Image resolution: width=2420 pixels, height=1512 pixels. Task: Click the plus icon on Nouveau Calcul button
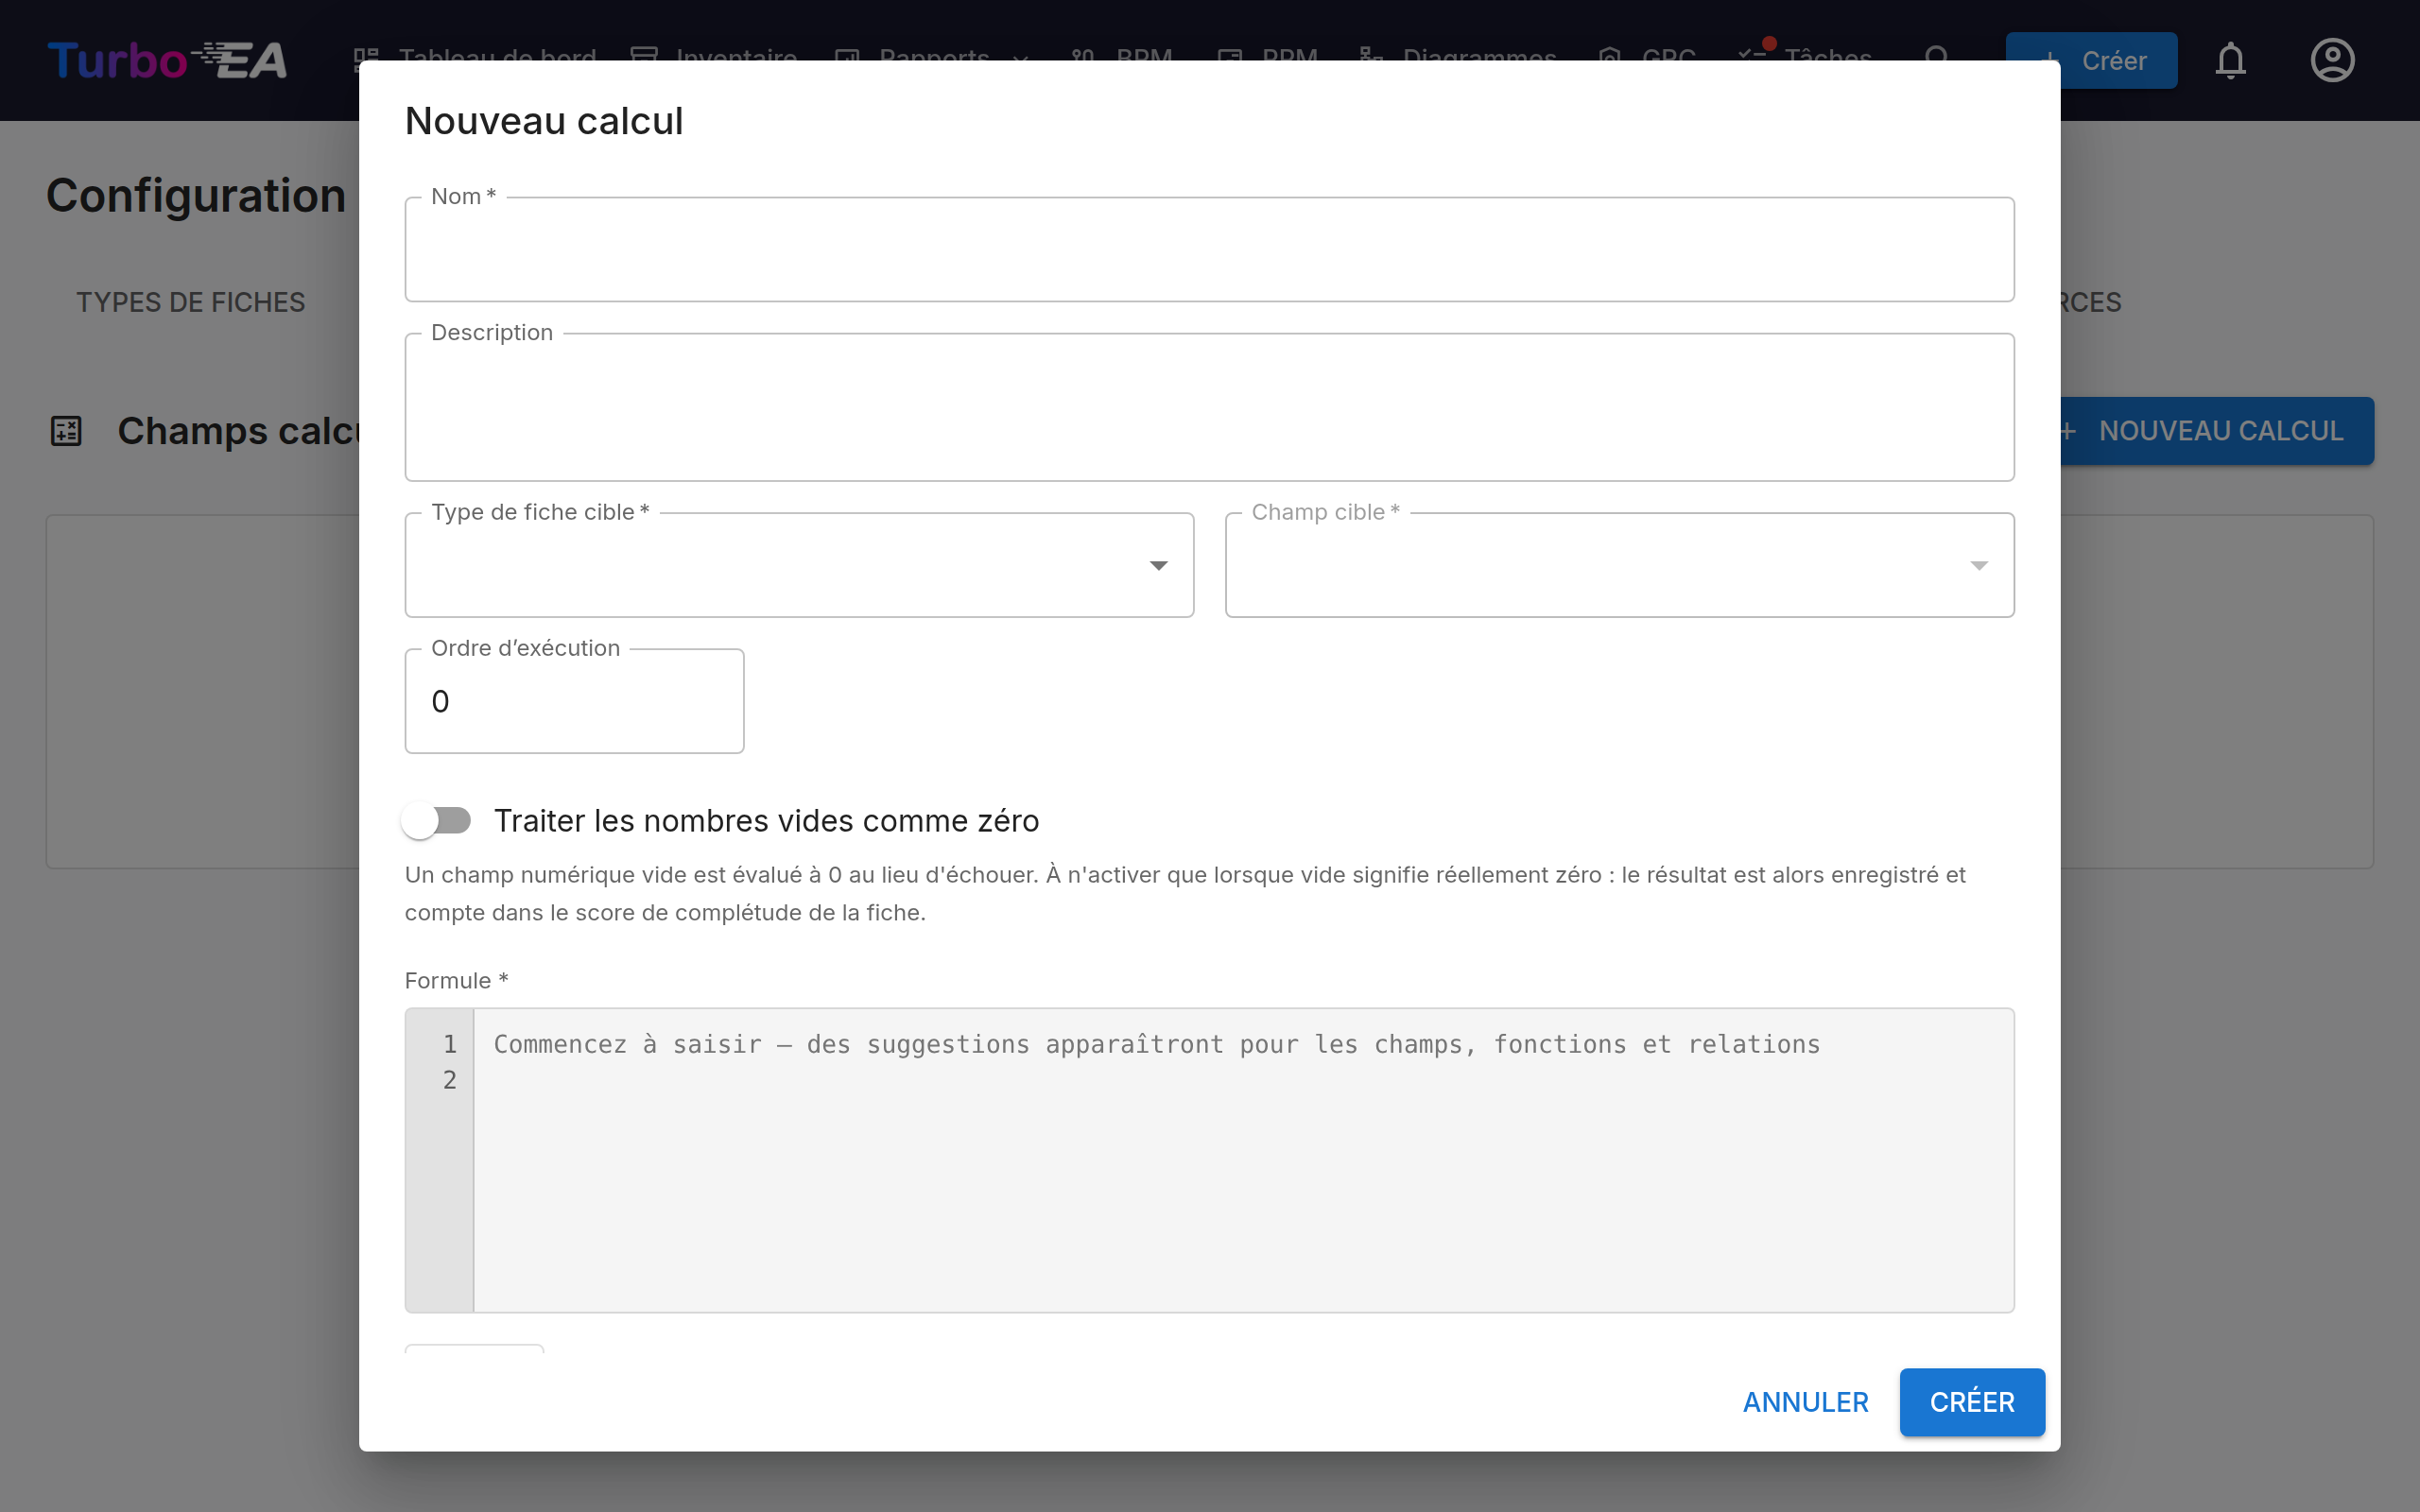2067,431
